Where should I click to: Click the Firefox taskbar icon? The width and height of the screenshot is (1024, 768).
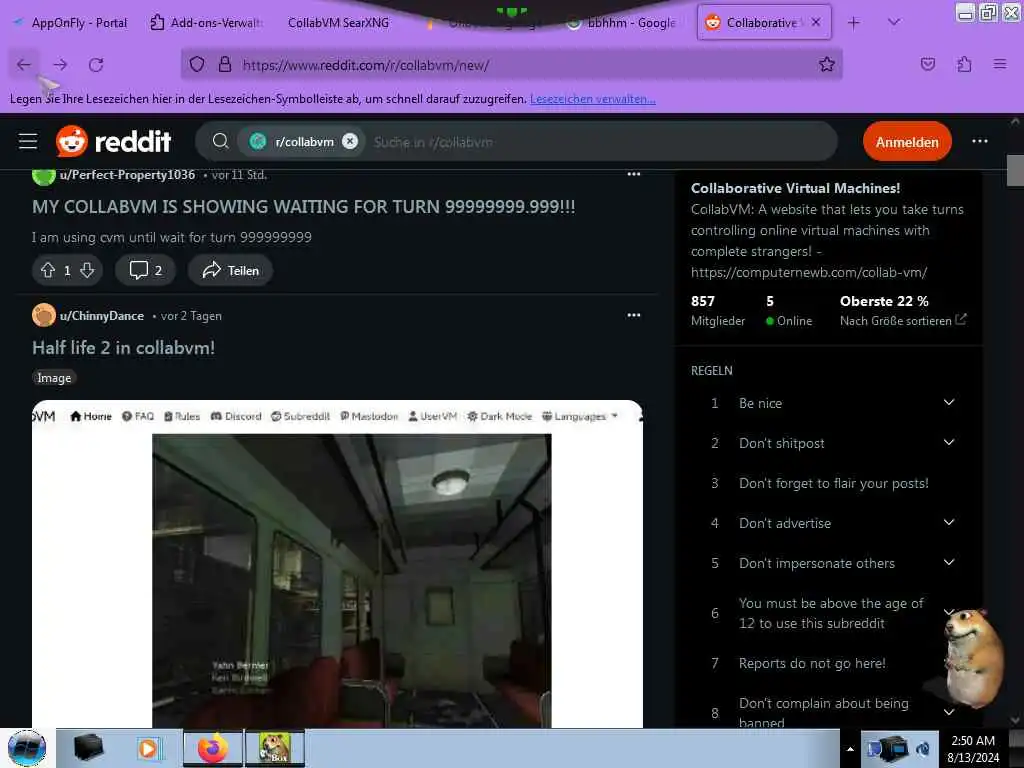pyautogui.click(x=213, y=748)
